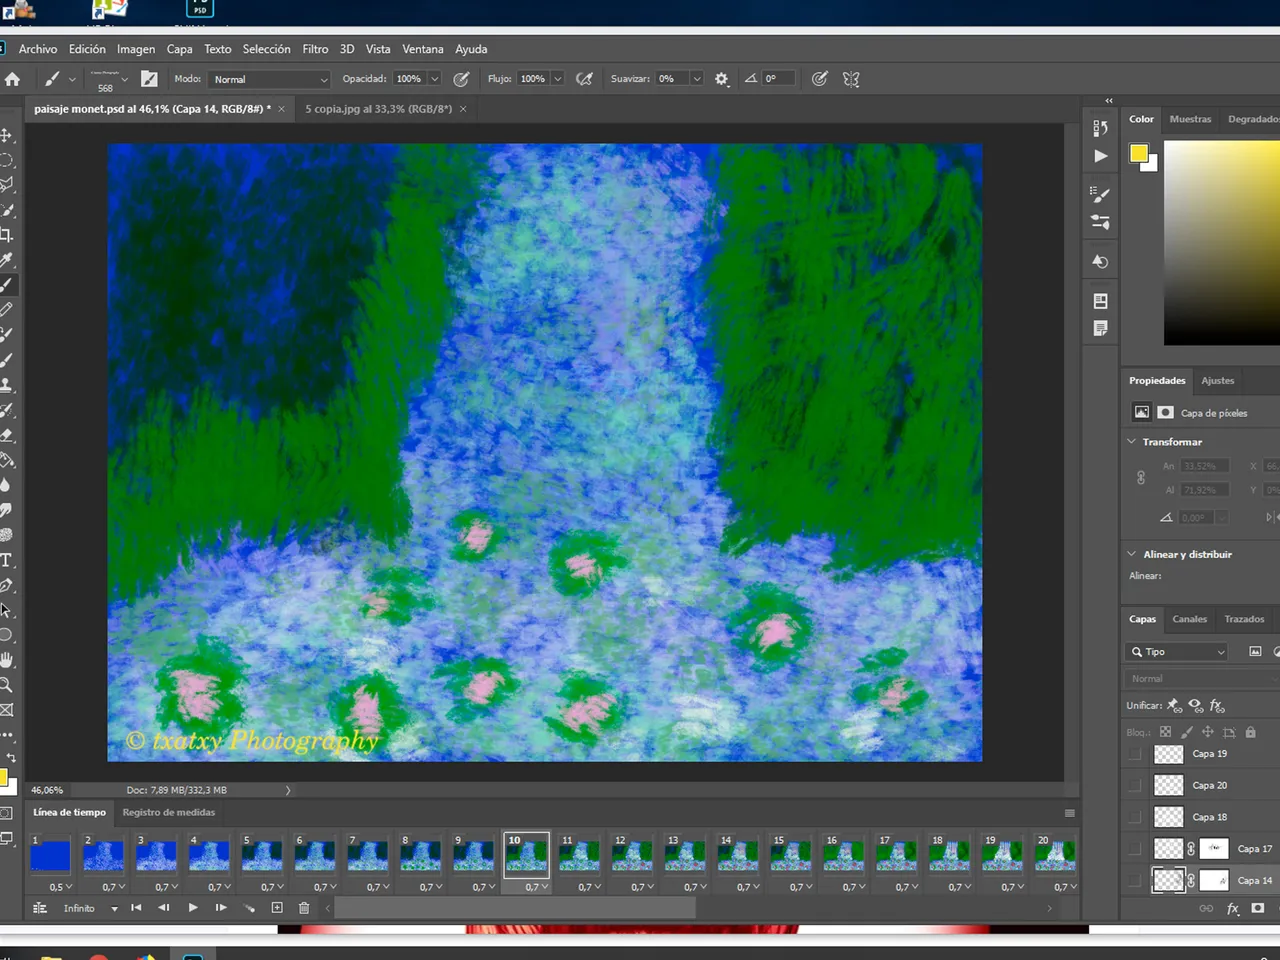1280x960 pixels.
Task: Toggle unify layer visibility icon
Action: click(1195, 705)
